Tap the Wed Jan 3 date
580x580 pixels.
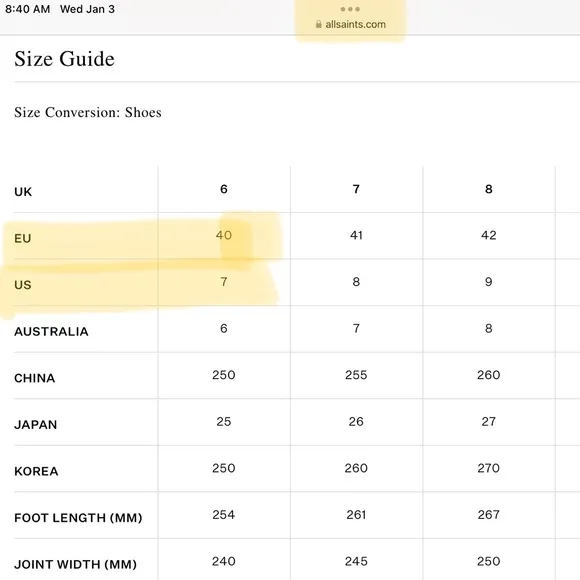click(87, 9)
